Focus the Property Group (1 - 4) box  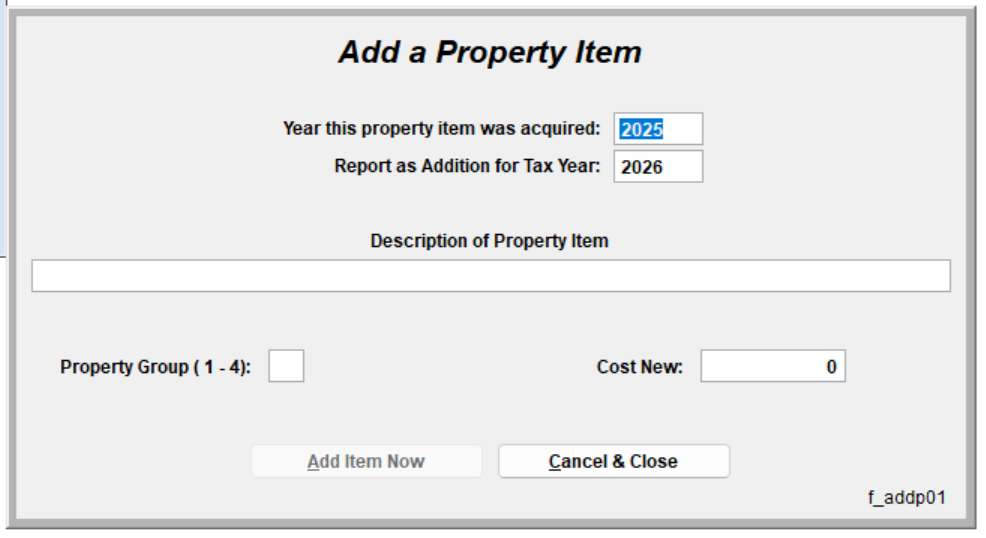click(286, 367)
